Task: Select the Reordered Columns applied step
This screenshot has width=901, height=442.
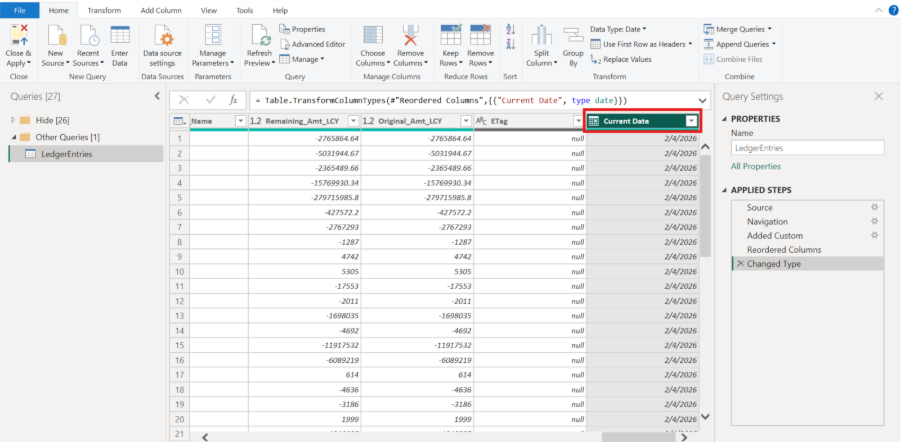Action: (784, 249)
